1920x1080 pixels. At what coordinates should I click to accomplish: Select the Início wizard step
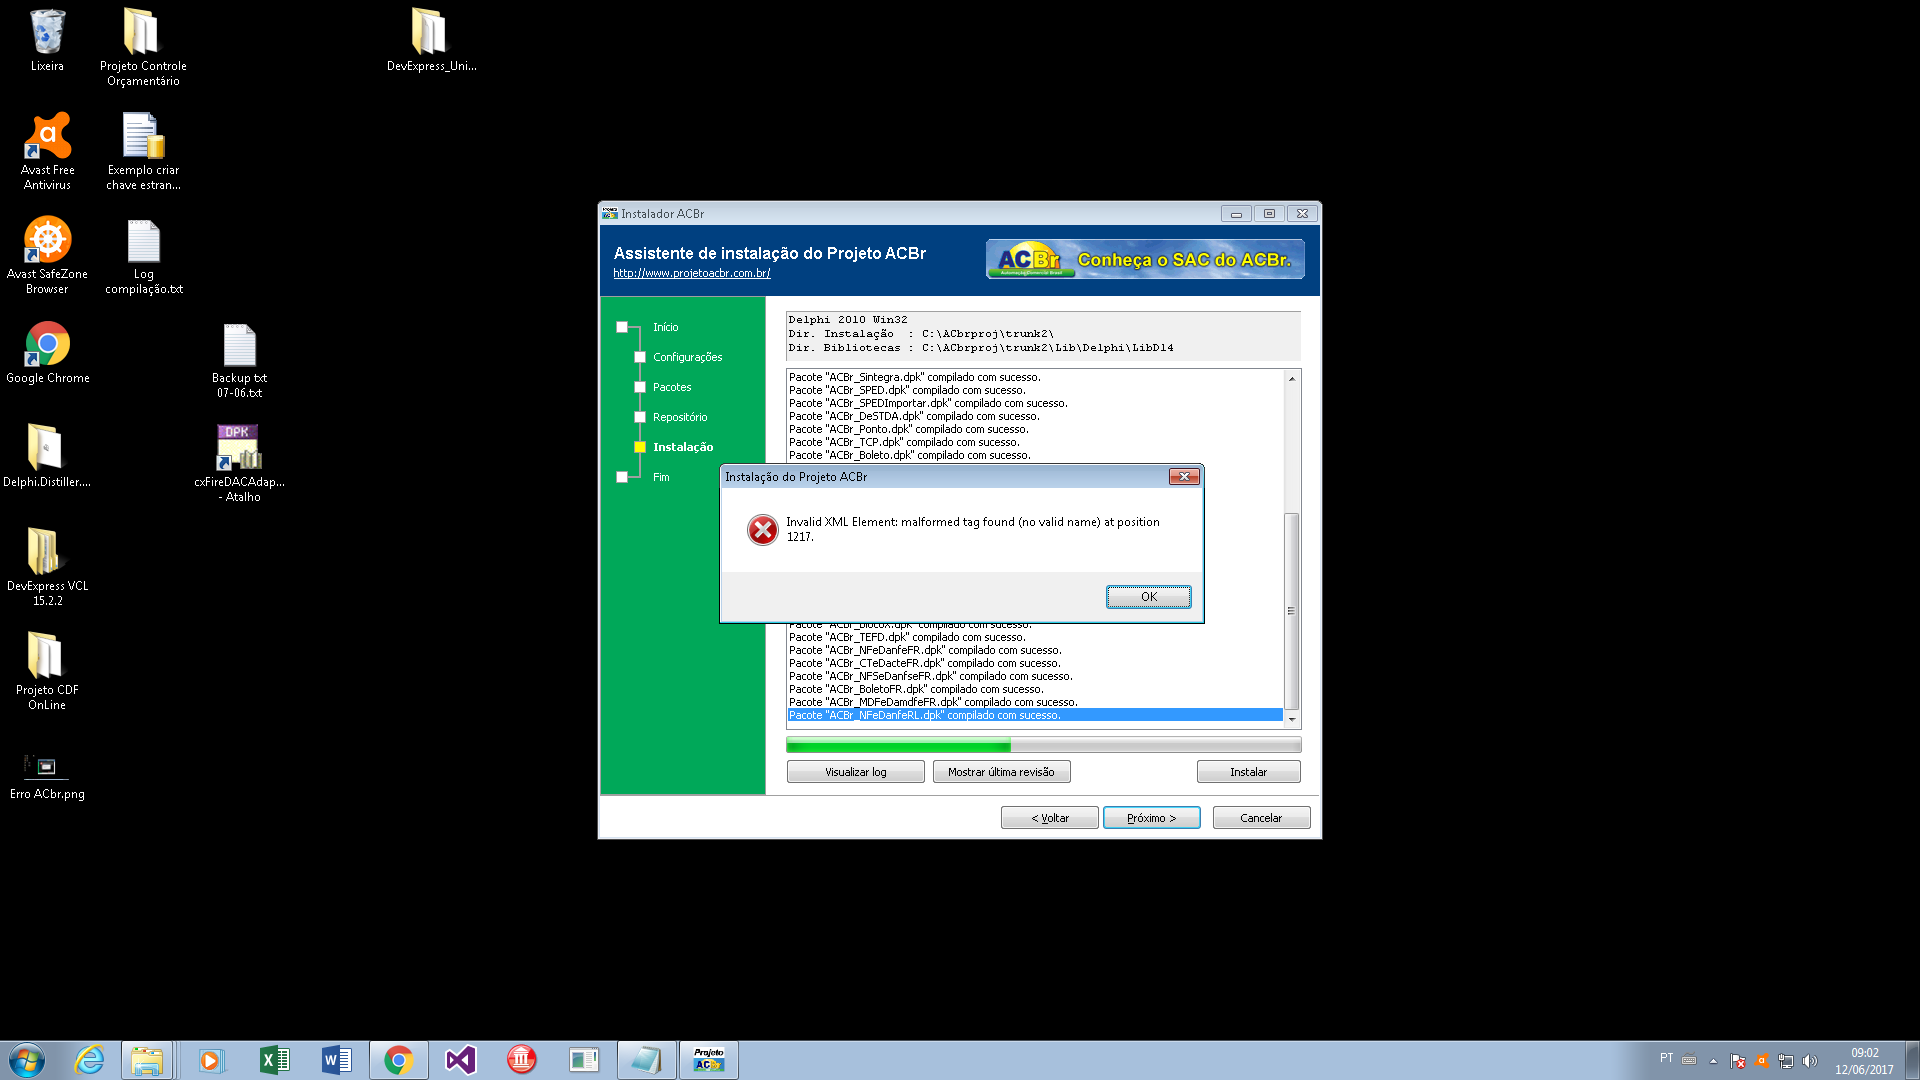(665, 327)
